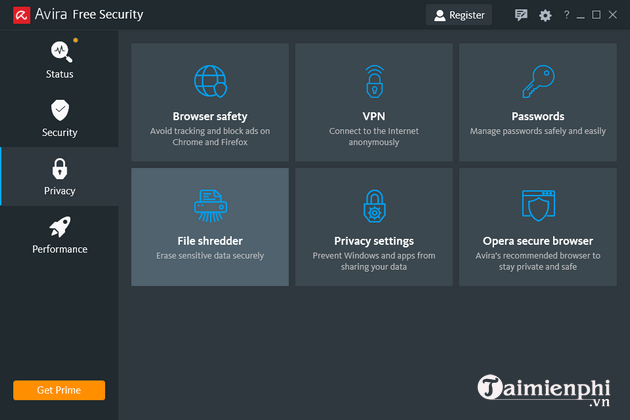
Task: Switch to the Security tab
Action: (x=59, y=118)
